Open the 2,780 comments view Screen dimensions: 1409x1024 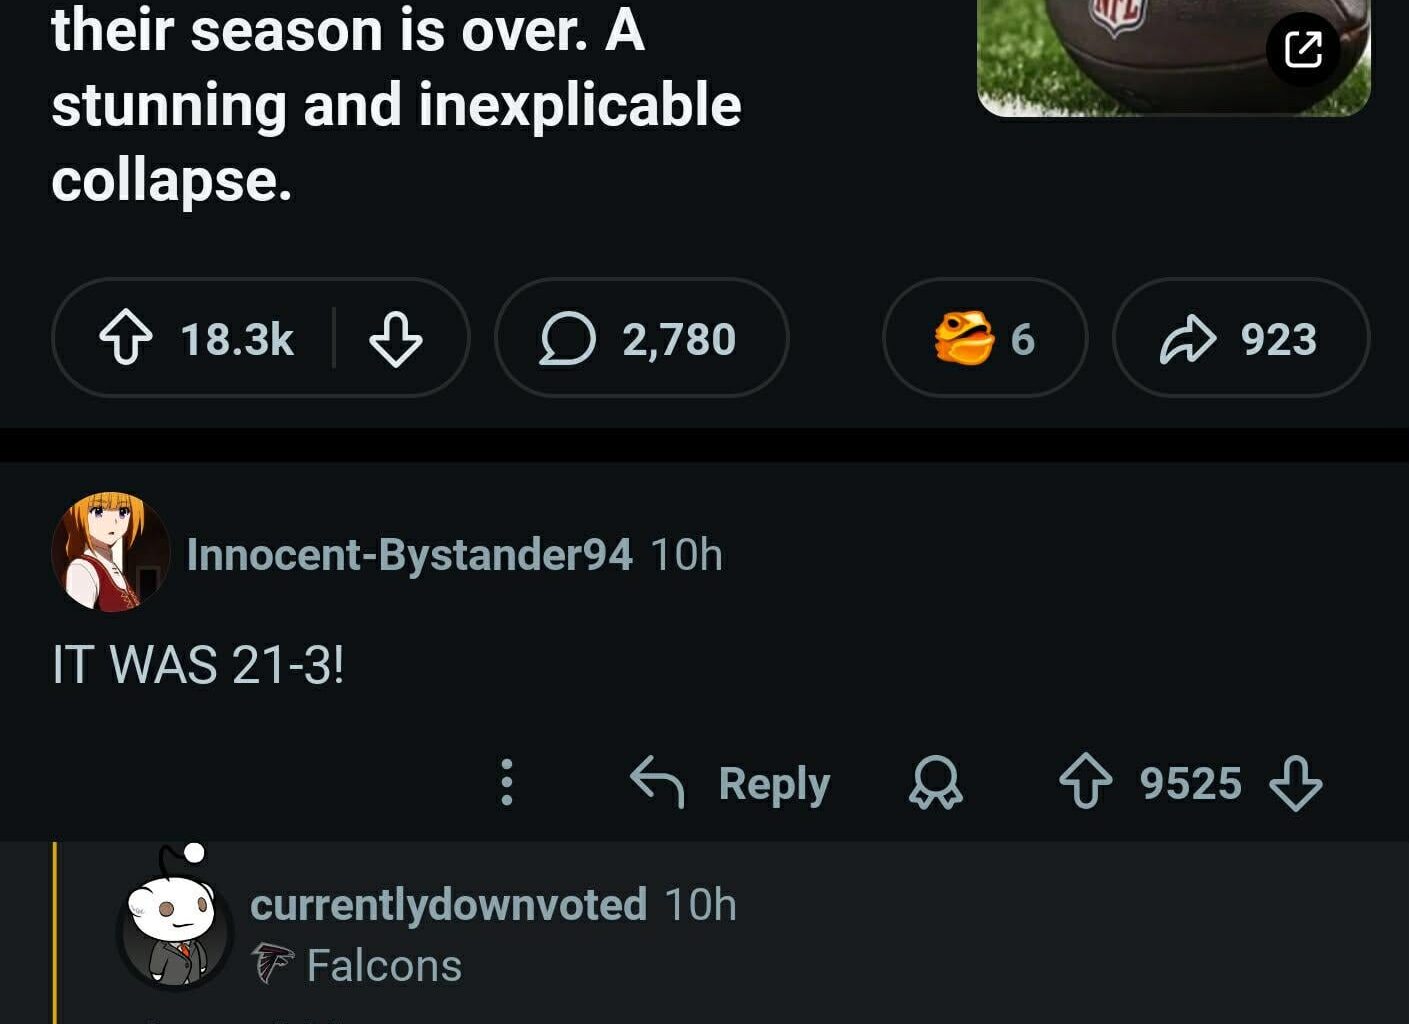[x=640, y=338]
